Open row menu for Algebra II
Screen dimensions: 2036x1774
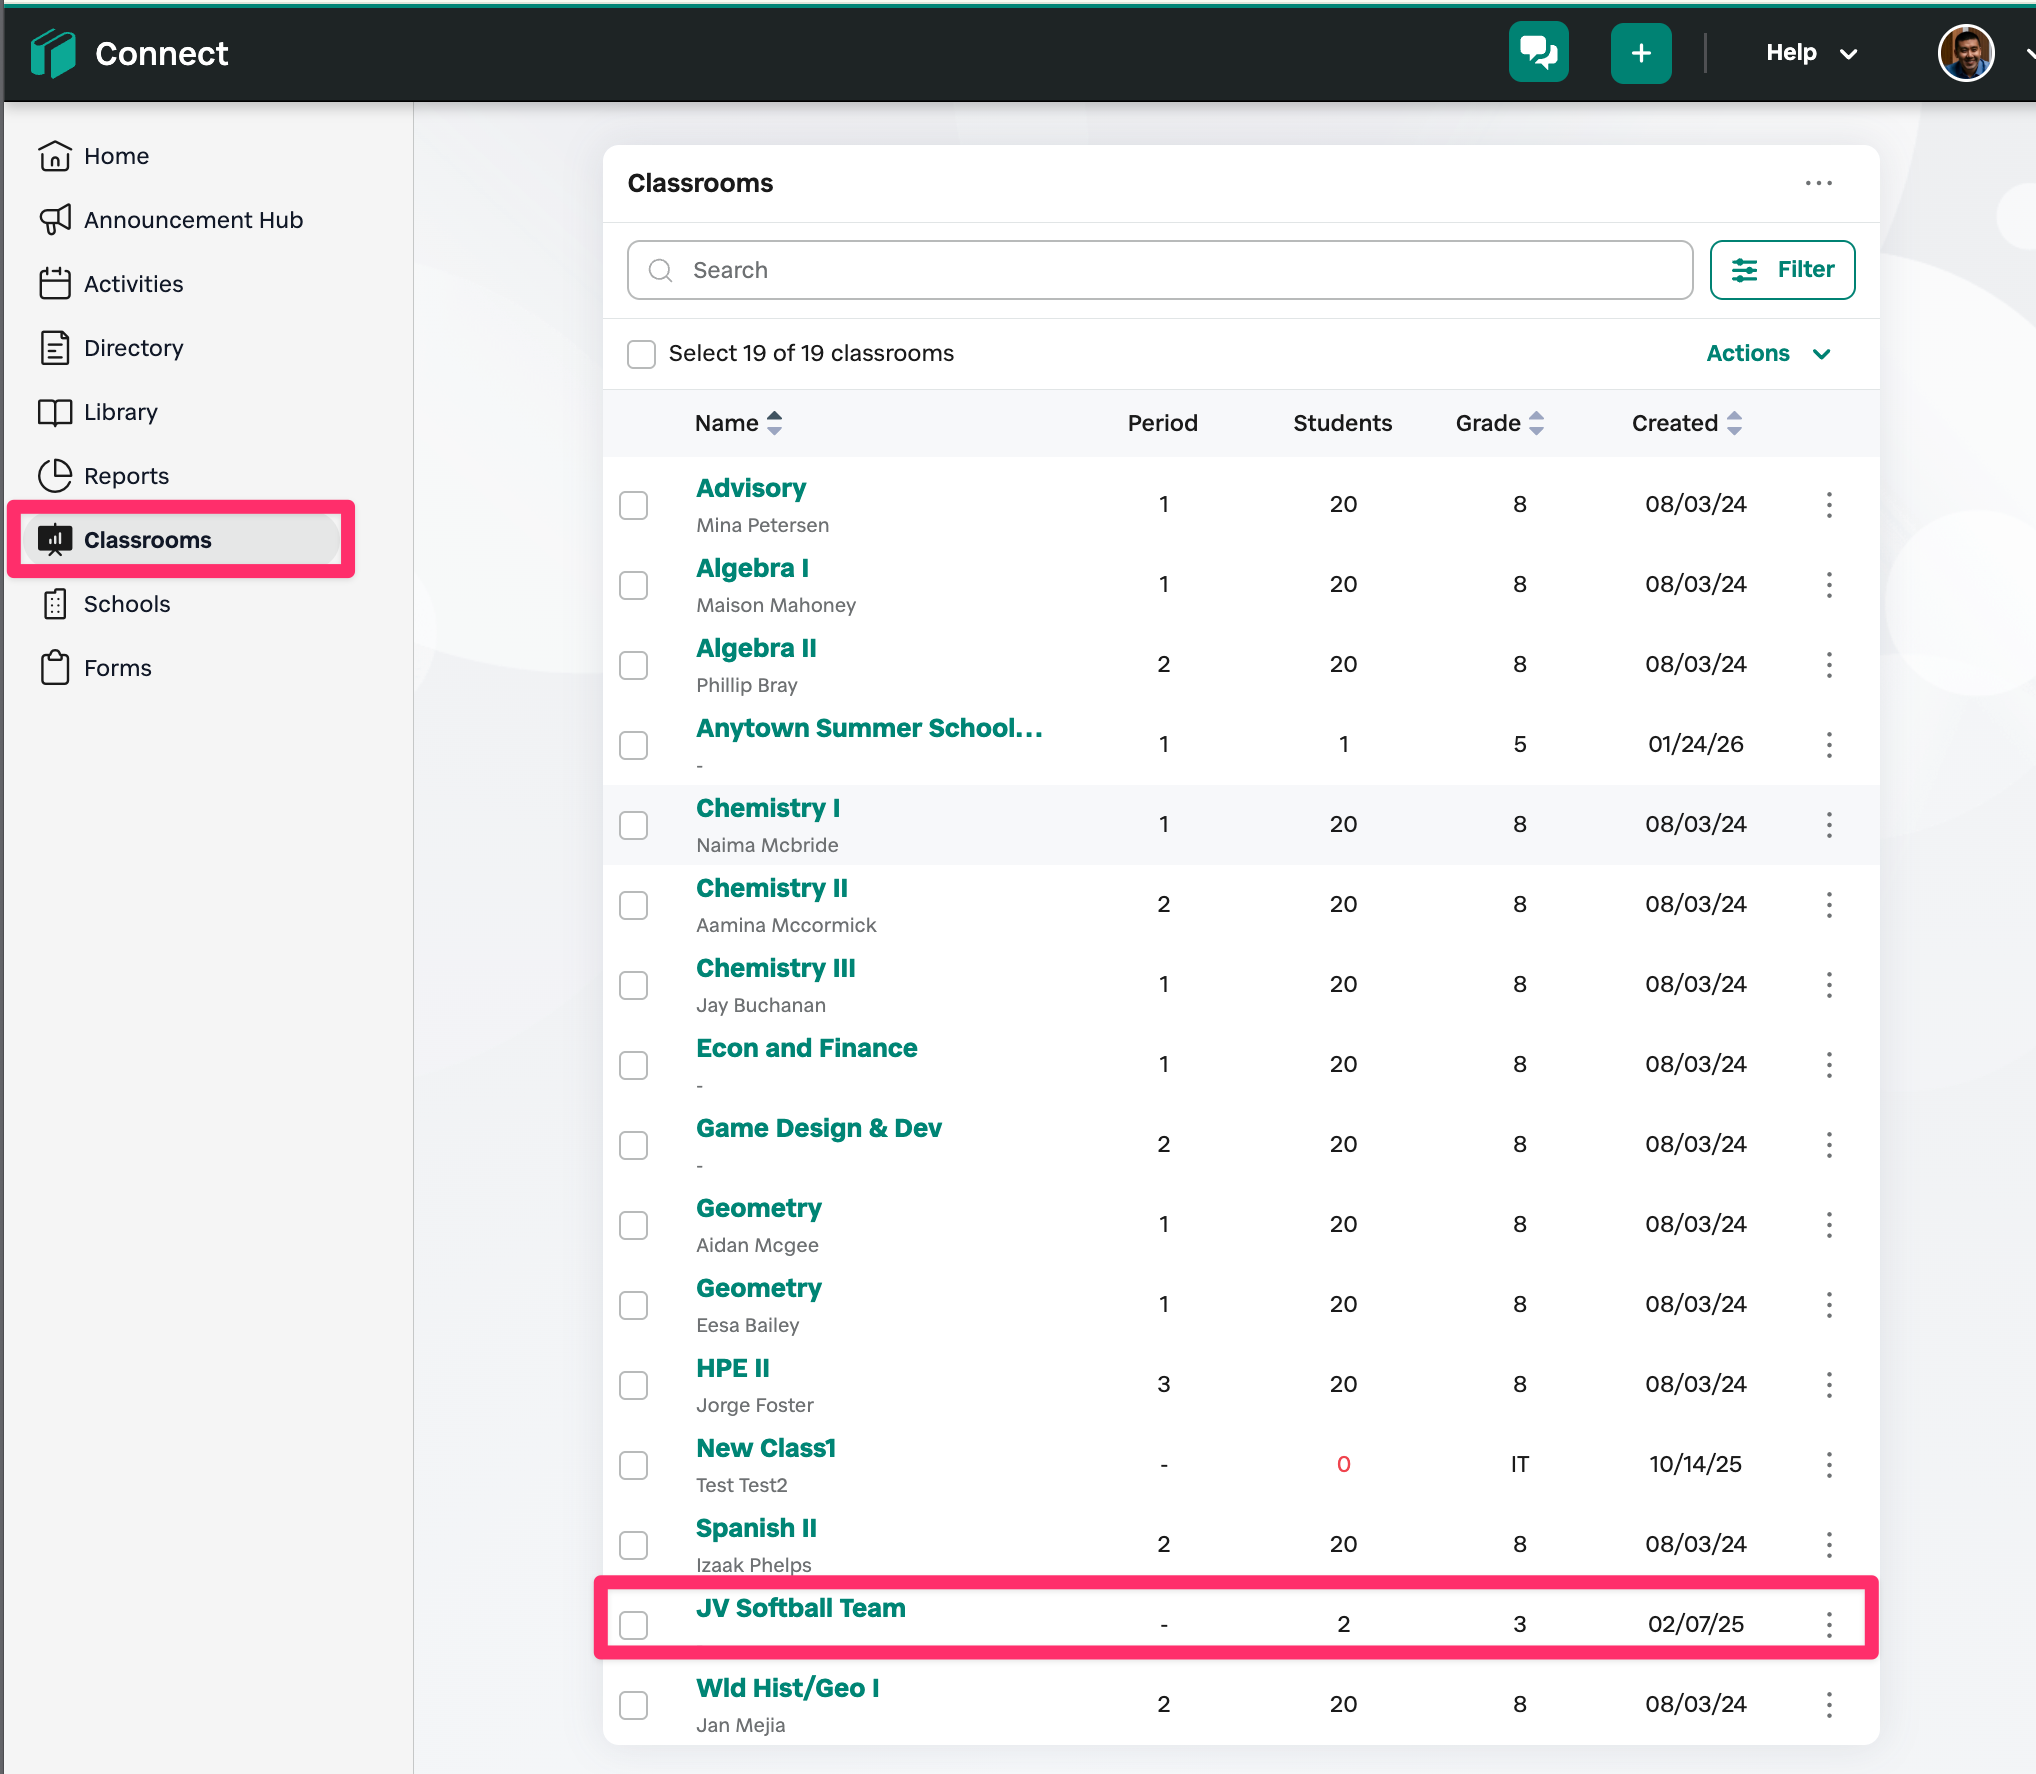1829,664
